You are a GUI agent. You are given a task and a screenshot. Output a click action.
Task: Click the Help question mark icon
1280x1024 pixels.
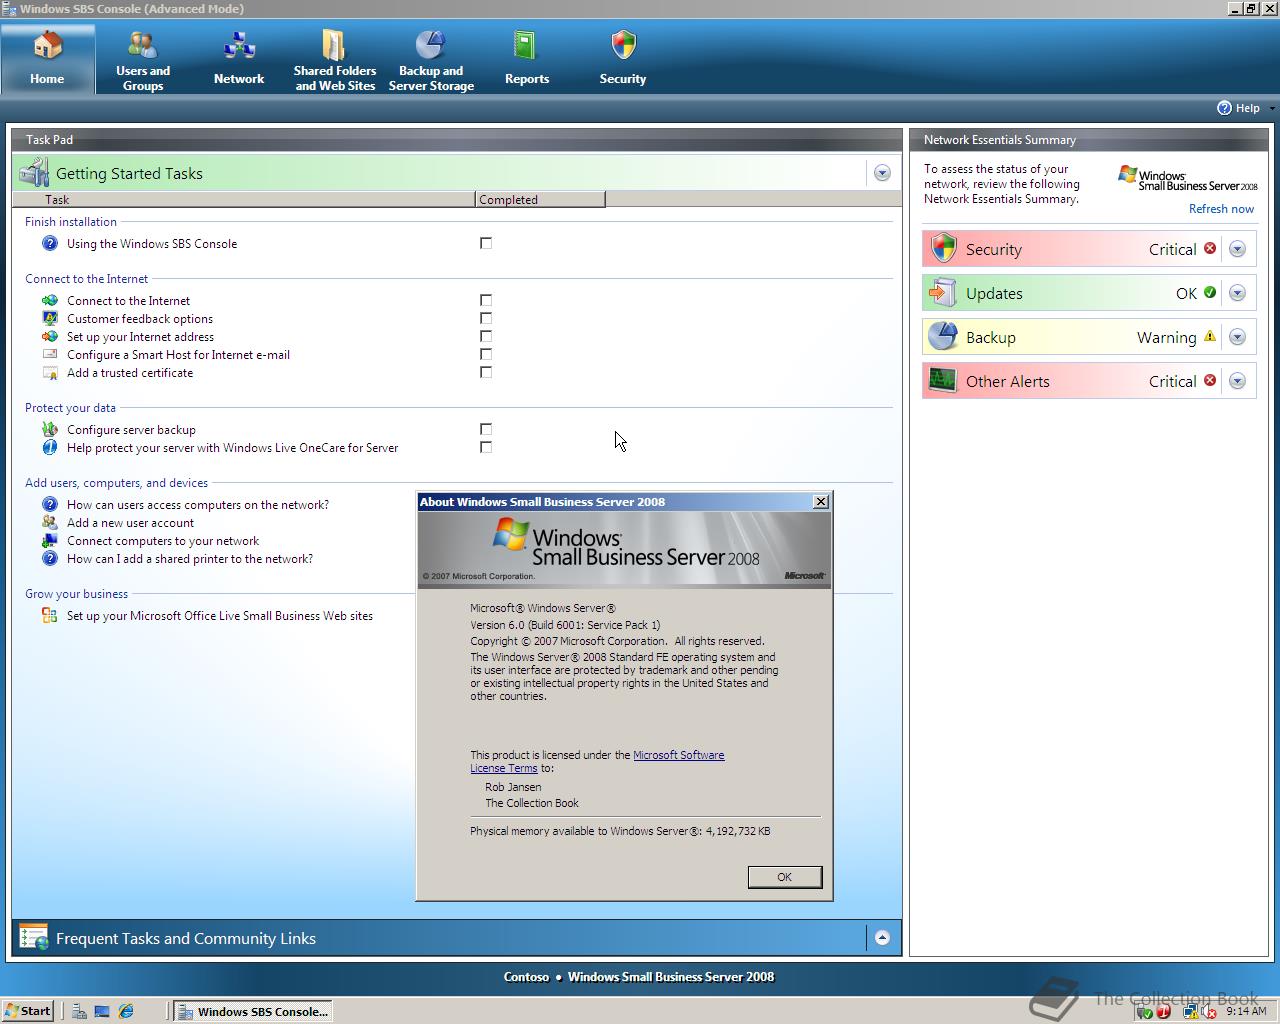click(x=1224, y=108)
